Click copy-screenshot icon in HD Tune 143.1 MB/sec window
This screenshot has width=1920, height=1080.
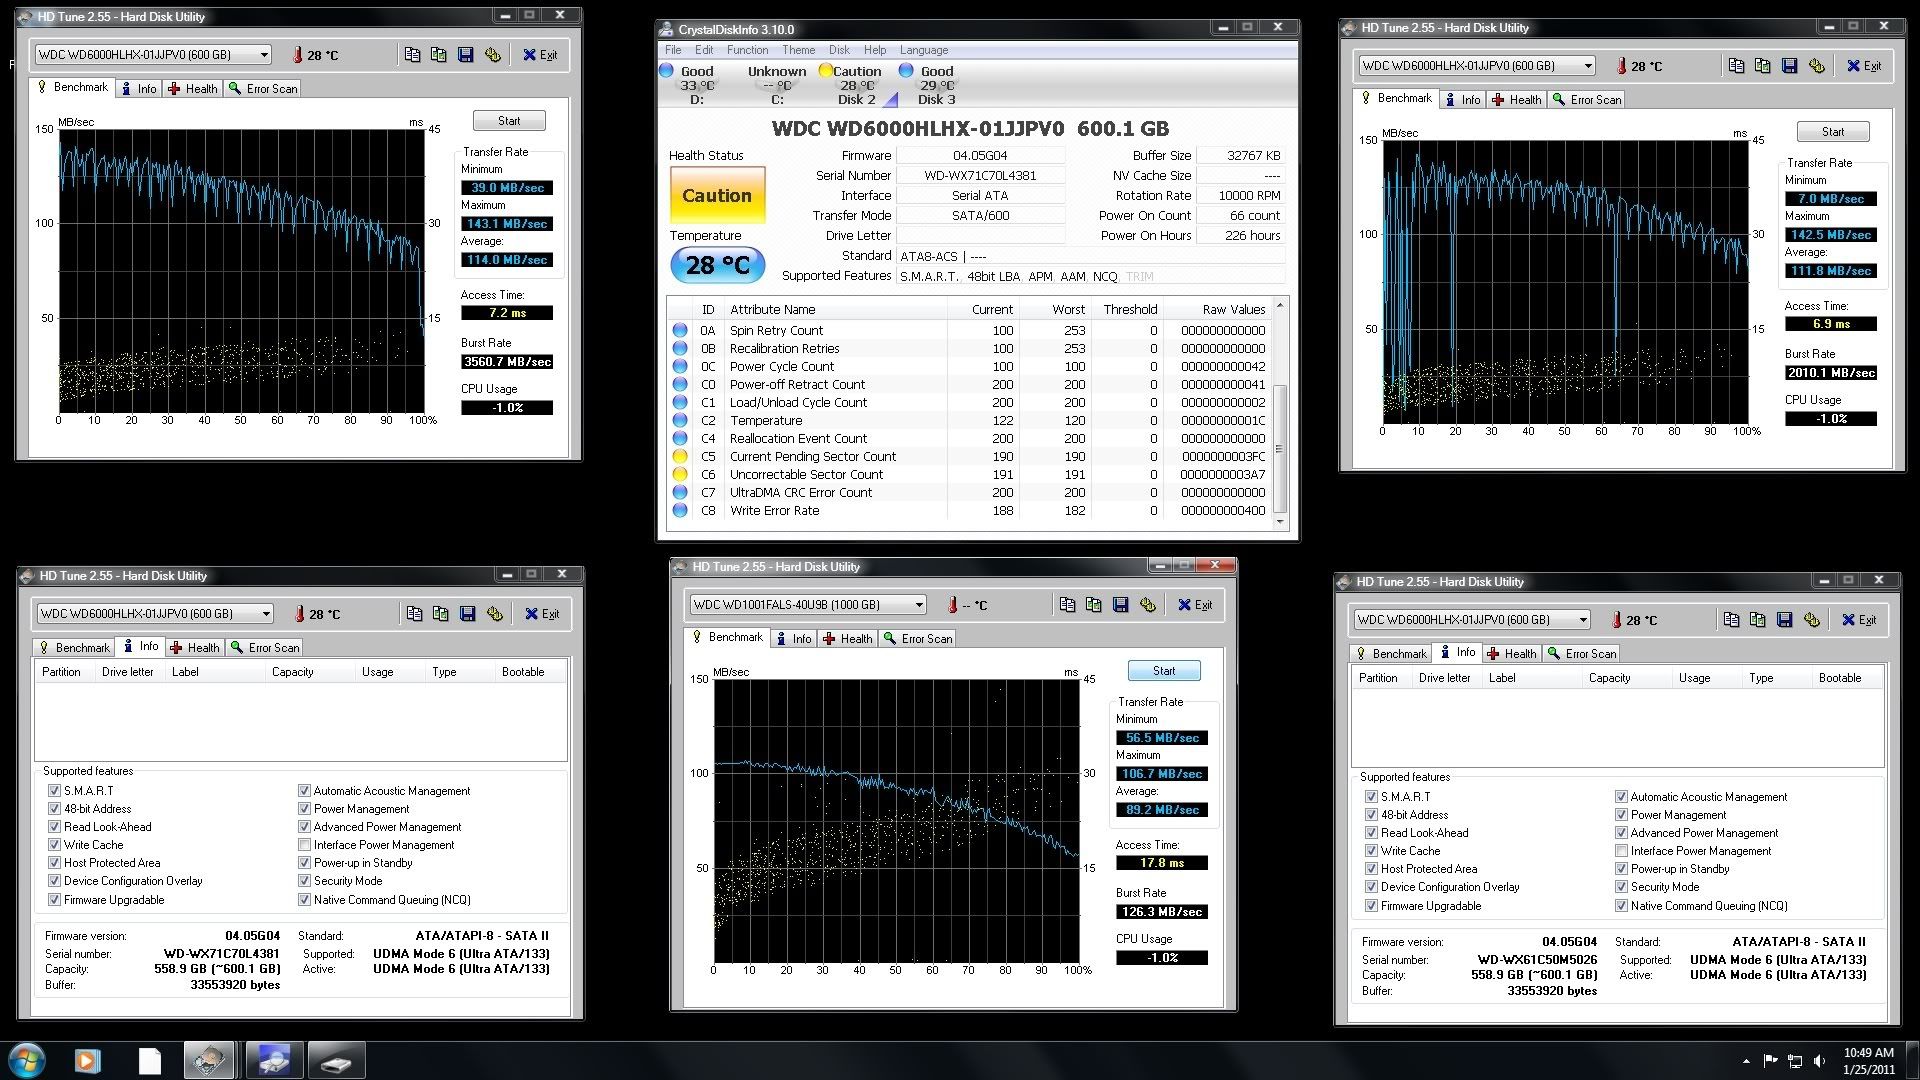point(438,55)
